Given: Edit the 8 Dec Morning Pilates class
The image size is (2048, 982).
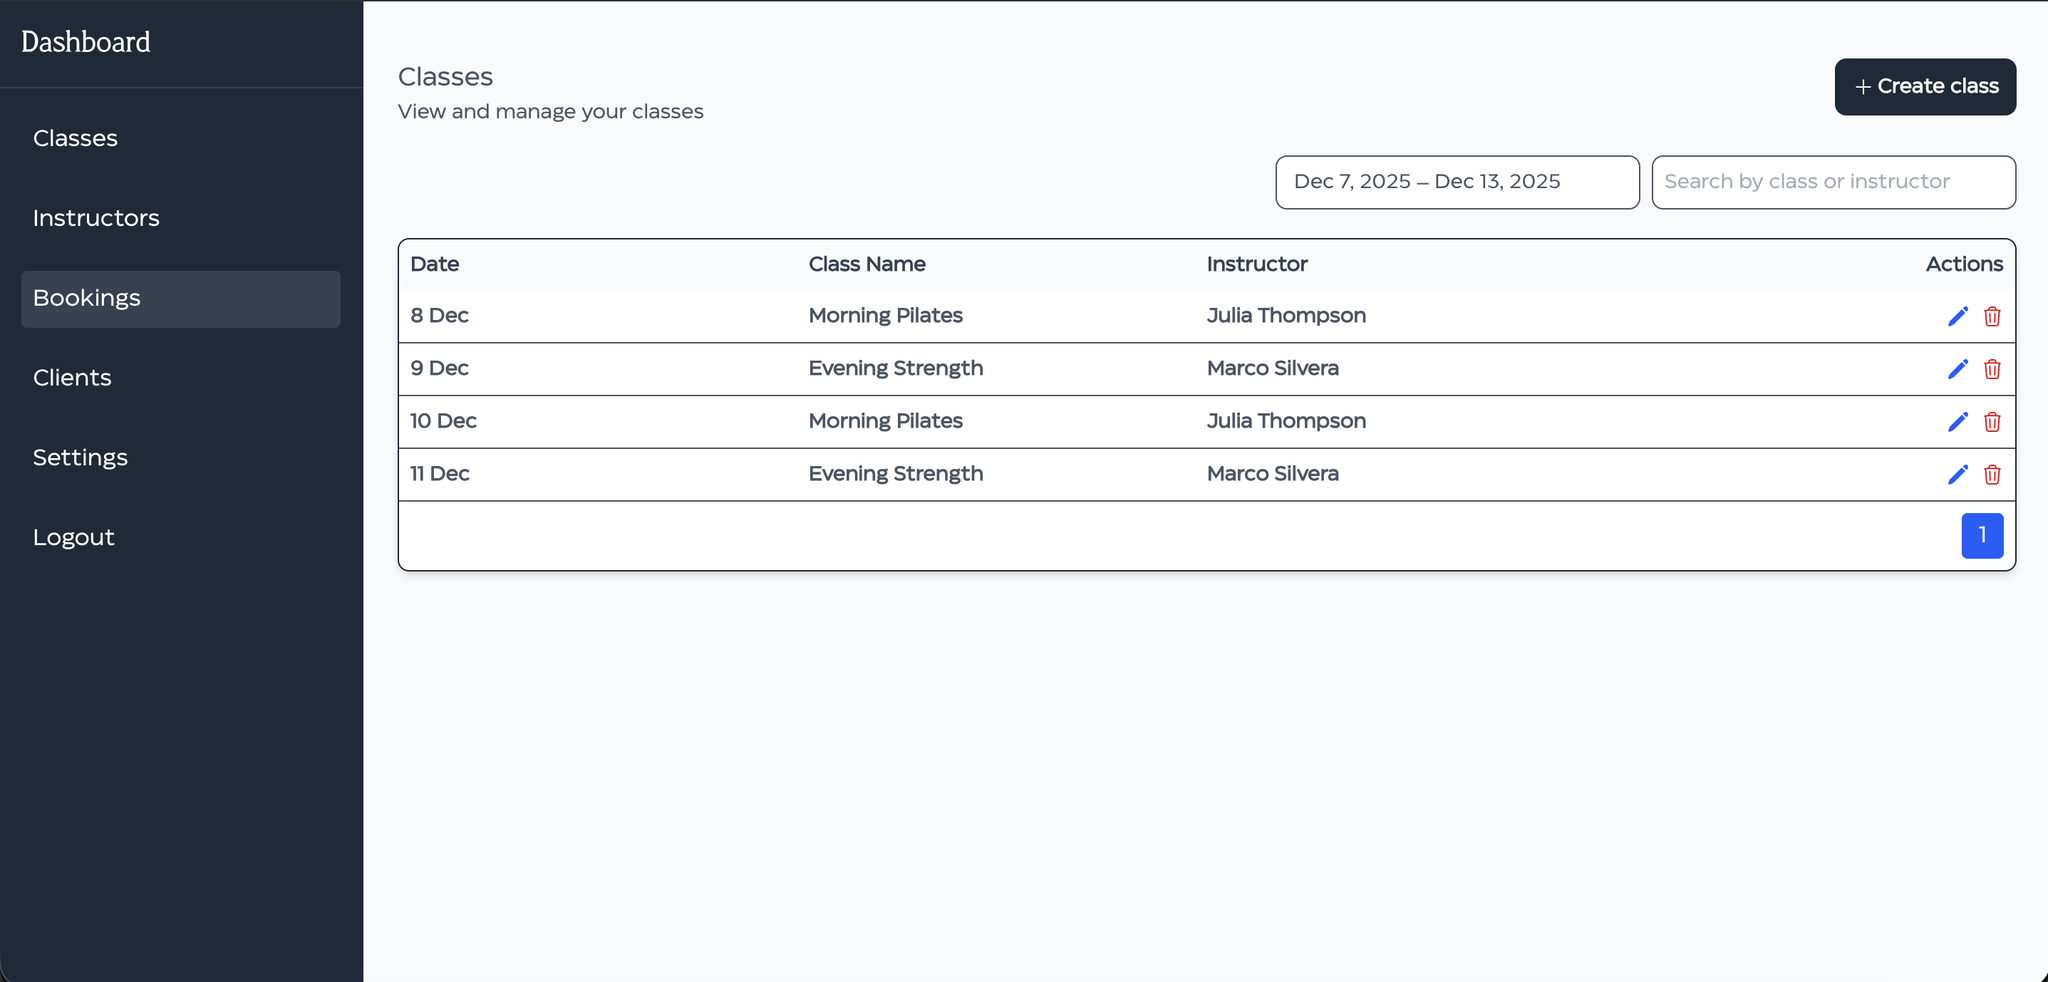Looking at the screenshot, I should [x=1957, y=316].
